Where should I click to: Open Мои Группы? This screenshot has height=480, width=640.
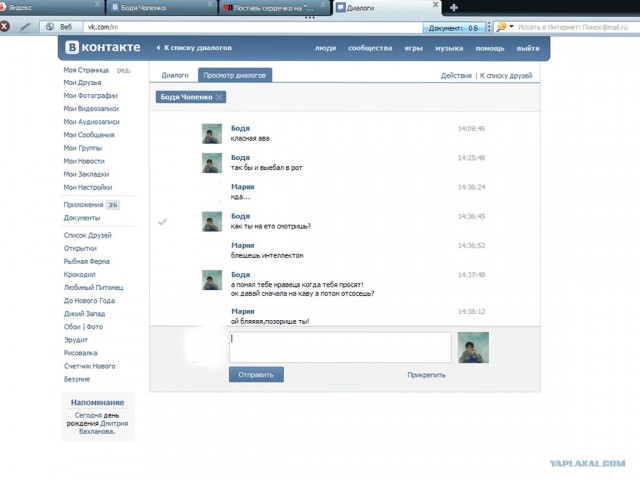(x=82, y=148)
